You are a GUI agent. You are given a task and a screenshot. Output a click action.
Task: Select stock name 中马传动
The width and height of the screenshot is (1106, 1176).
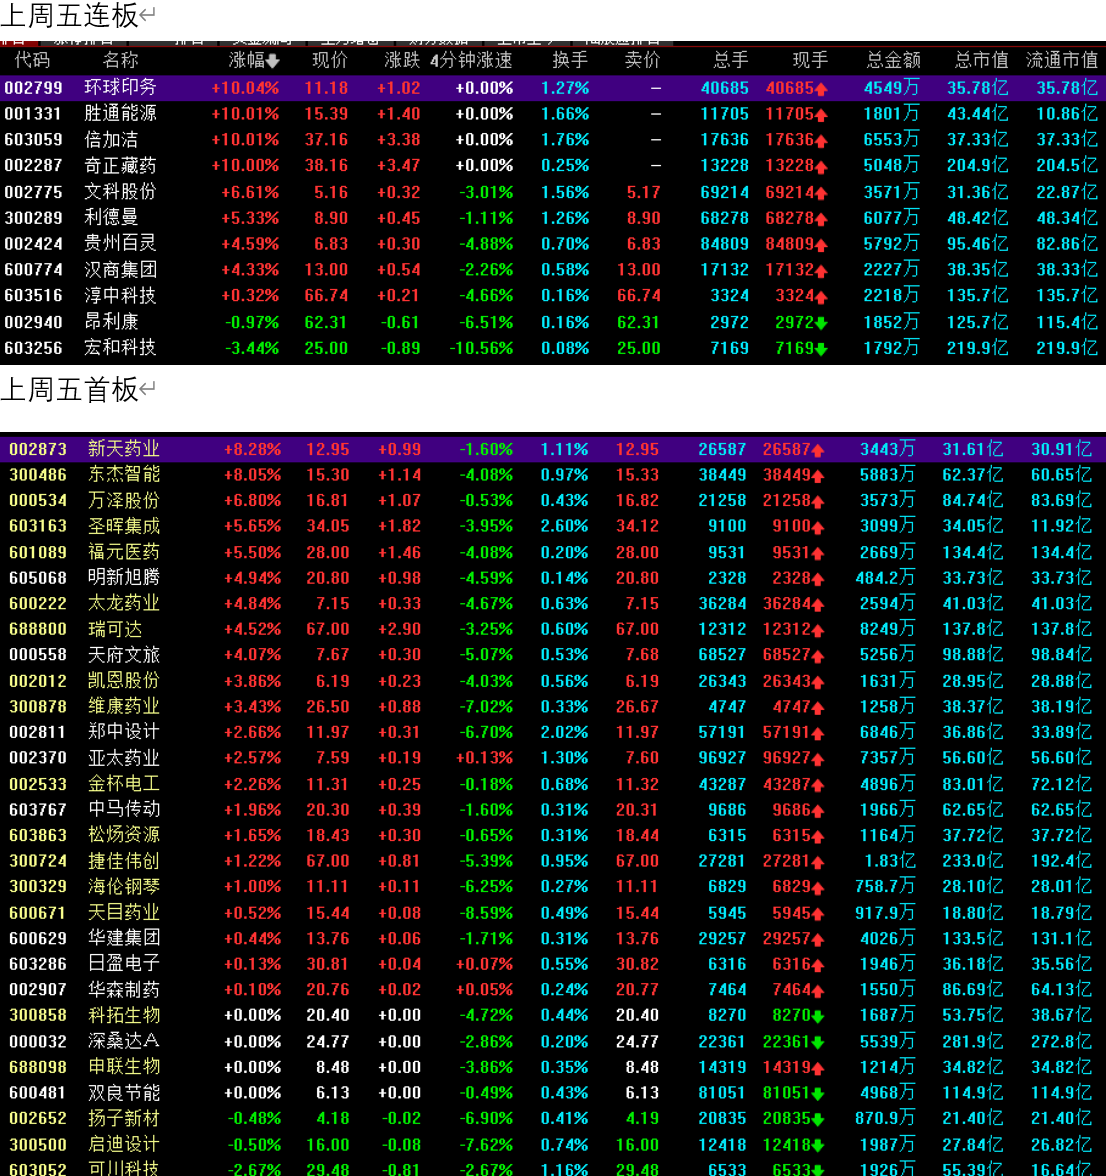124,809
